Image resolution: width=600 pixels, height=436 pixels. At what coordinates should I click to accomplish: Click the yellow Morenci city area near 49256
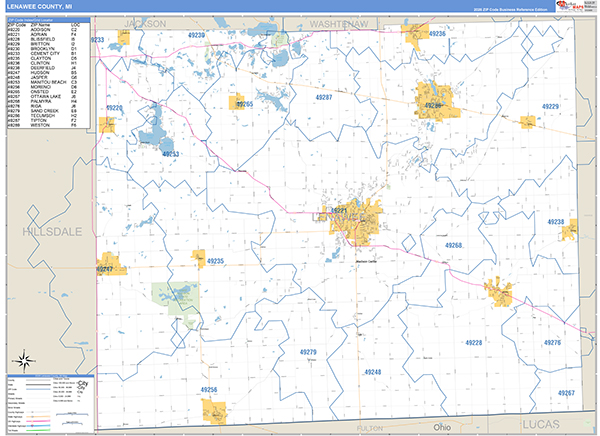[x=214, y=410]
